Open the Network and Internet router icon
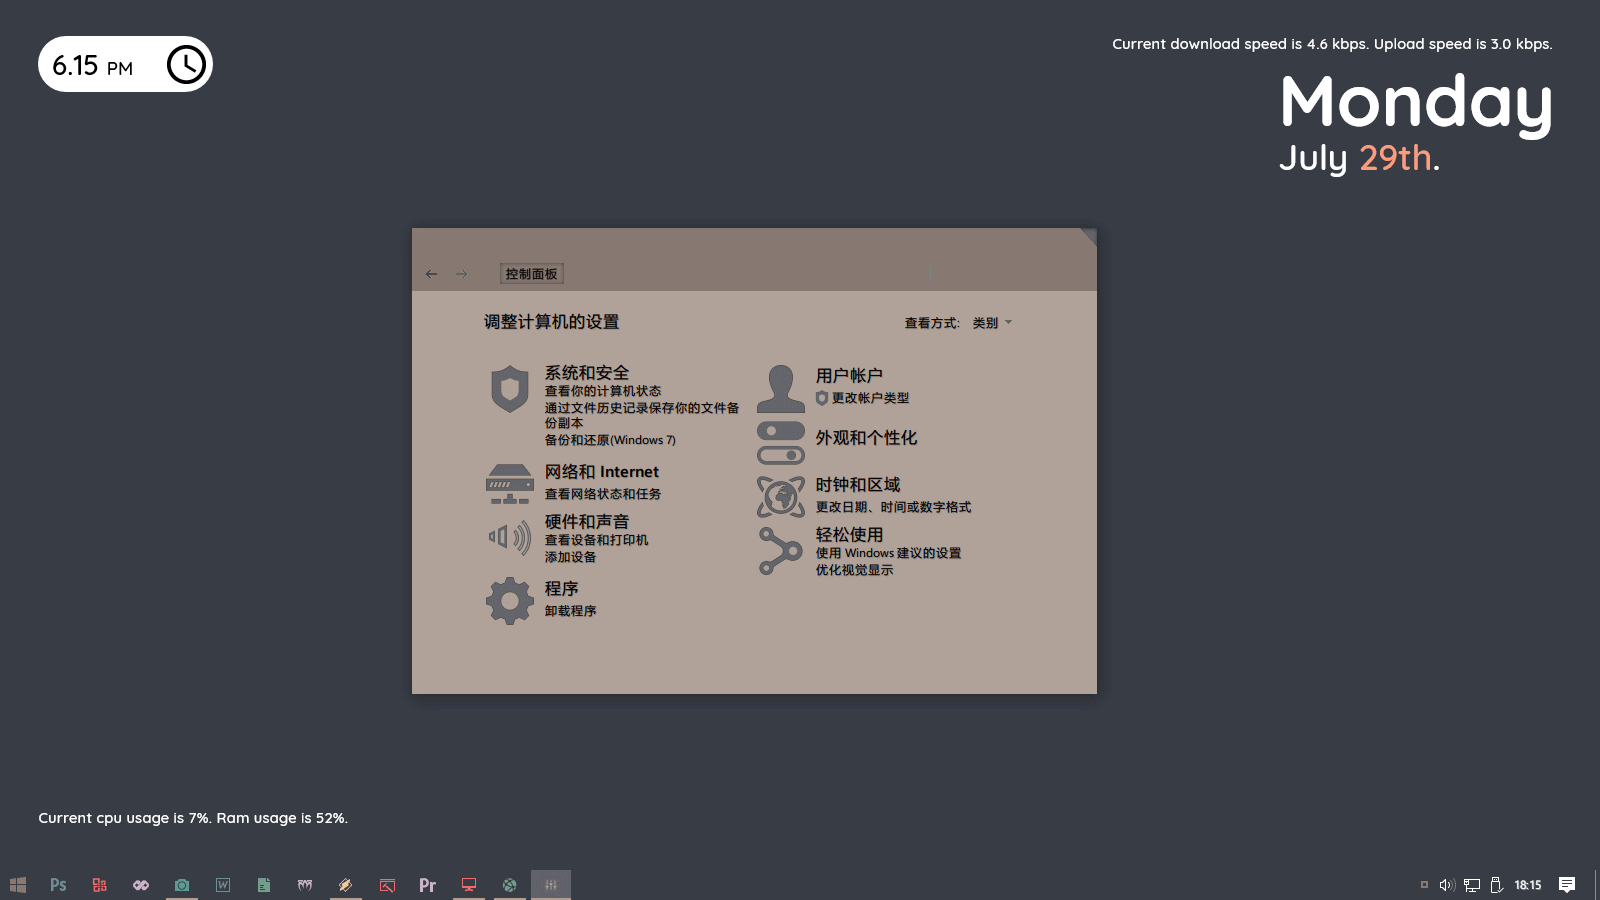This screenshot has height=900, width=1600. point(509,484)
